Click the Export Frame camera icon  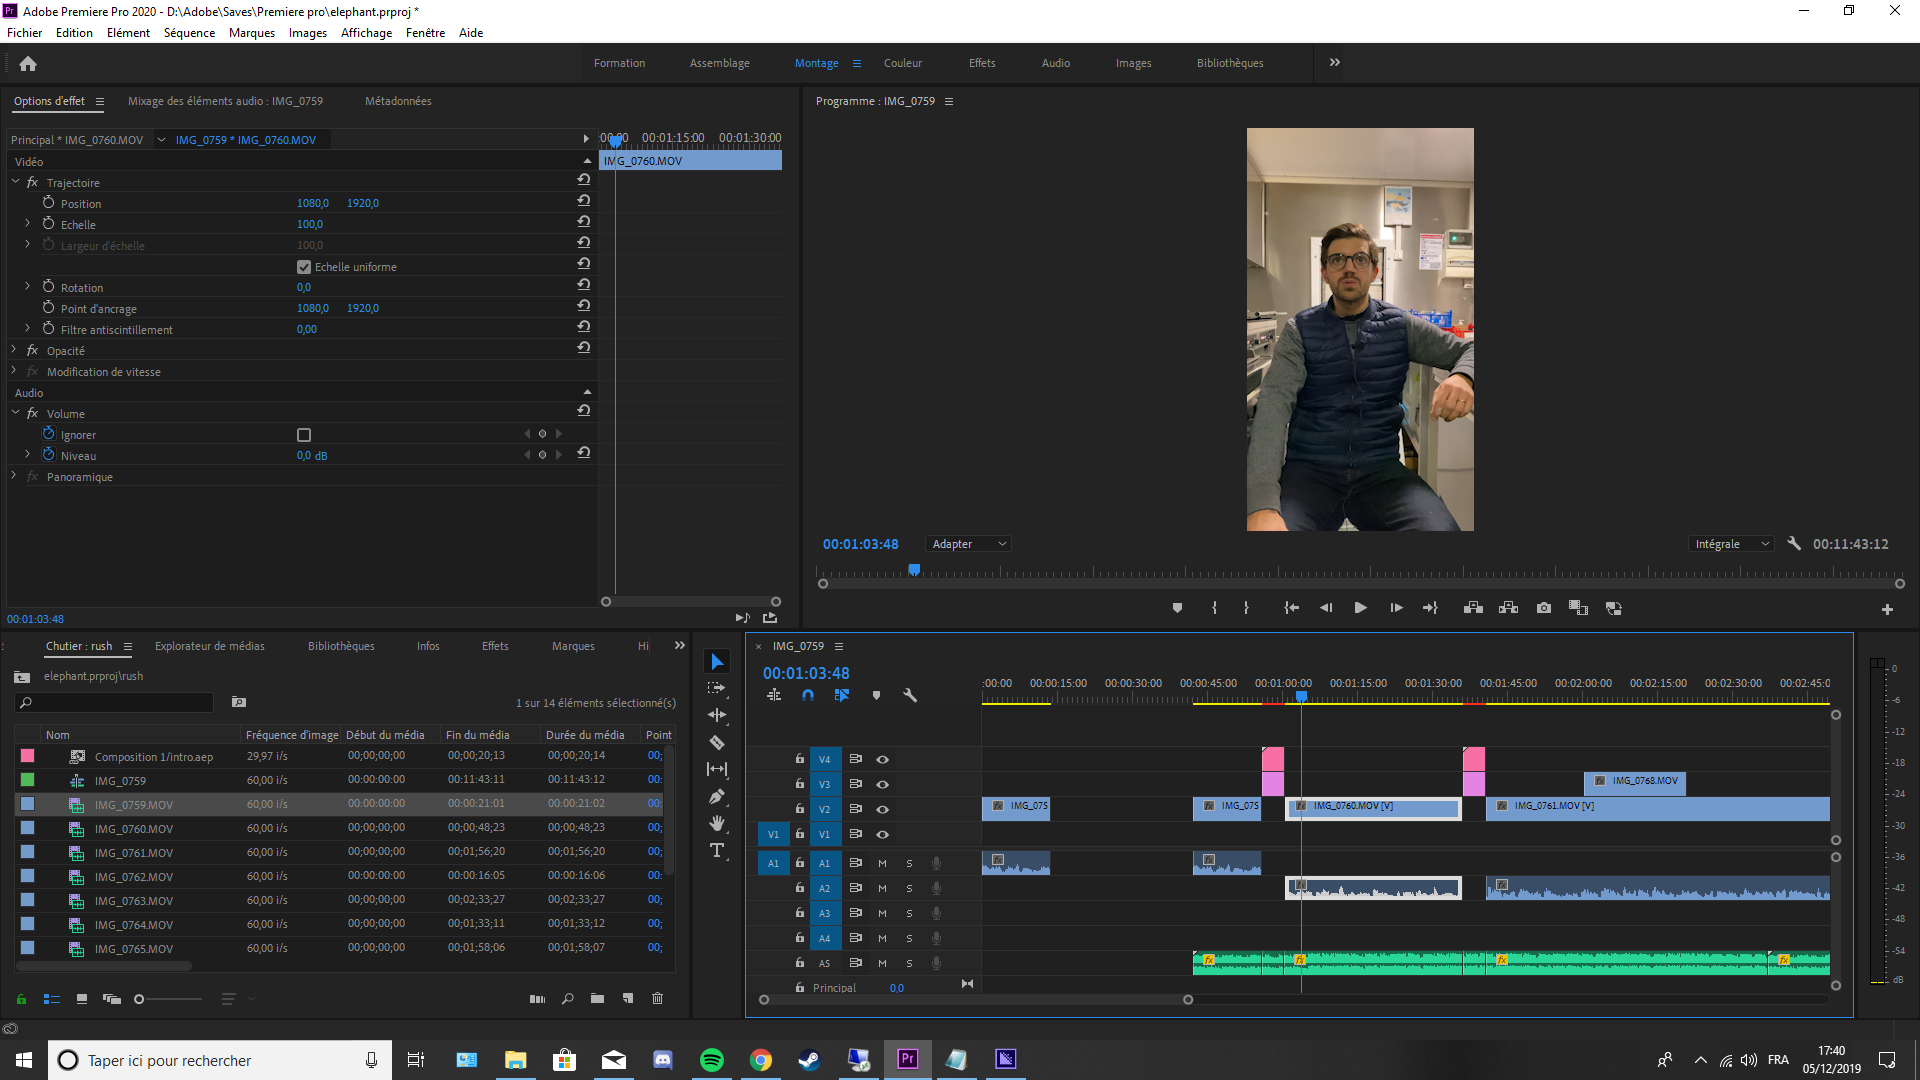1544,608
